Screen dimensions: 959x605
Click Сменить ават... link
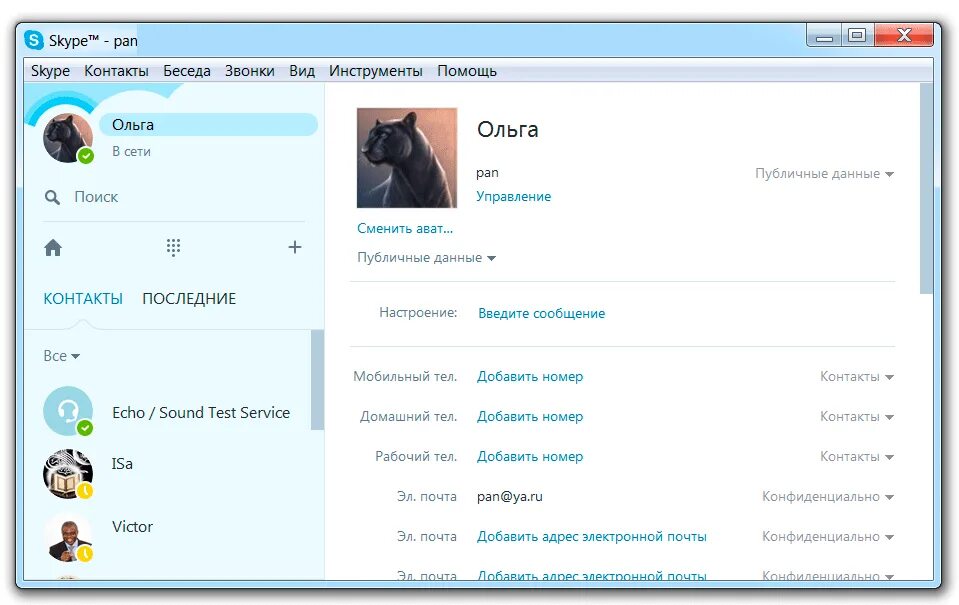405,228
